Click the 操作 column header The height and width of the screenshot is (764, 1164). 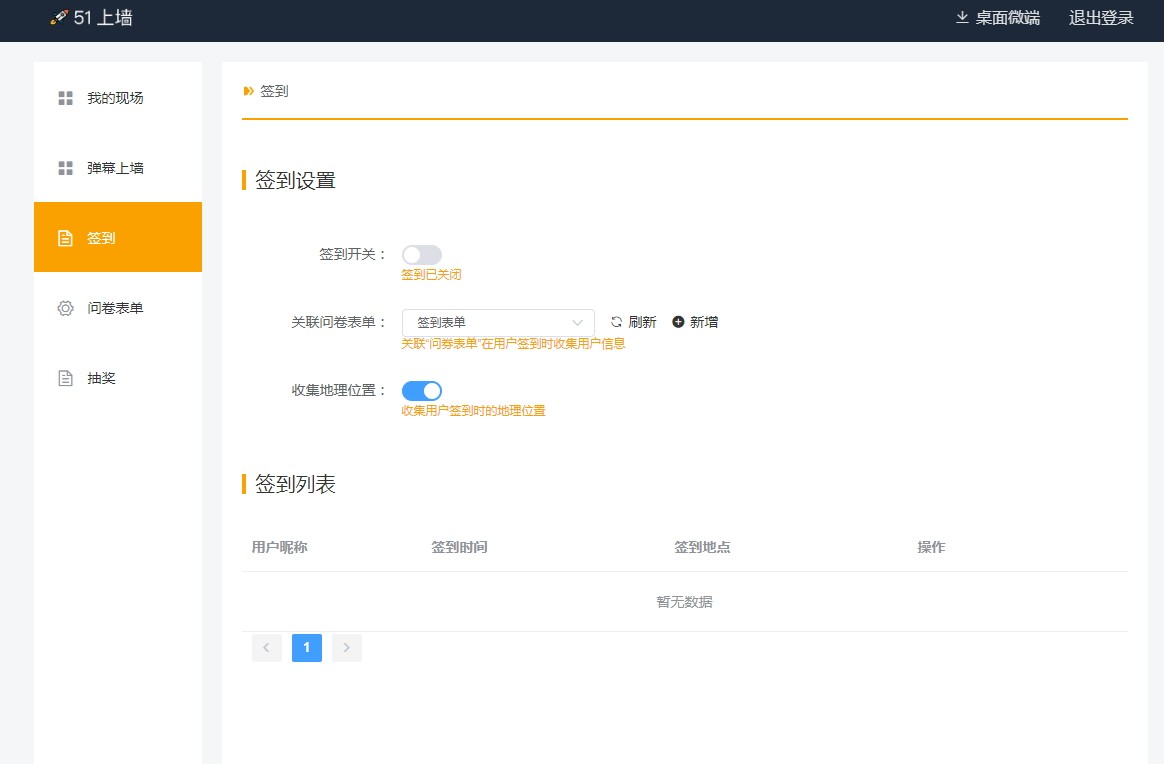[931, 547]
